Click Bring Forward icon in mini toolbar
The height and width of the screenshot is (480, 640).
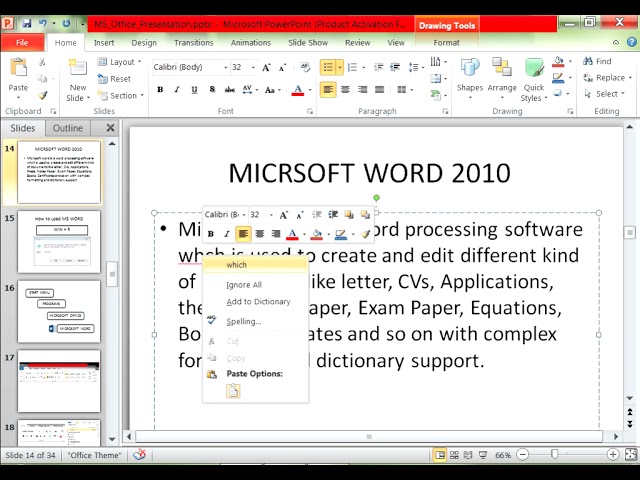tap(349, 215)
